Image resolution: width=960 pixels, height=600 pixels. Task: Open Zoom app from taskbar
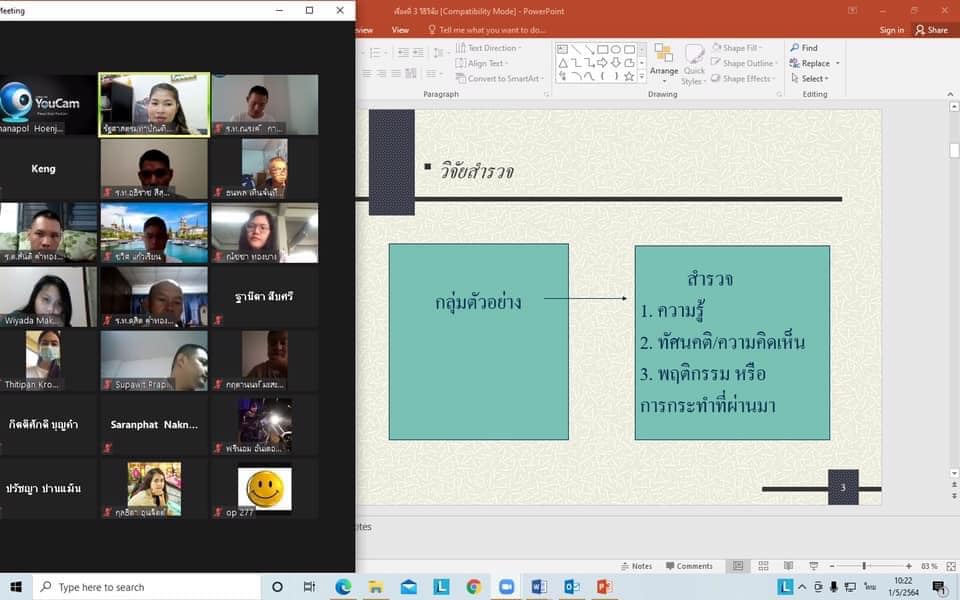pyautogui.click(x=506, y=587)
